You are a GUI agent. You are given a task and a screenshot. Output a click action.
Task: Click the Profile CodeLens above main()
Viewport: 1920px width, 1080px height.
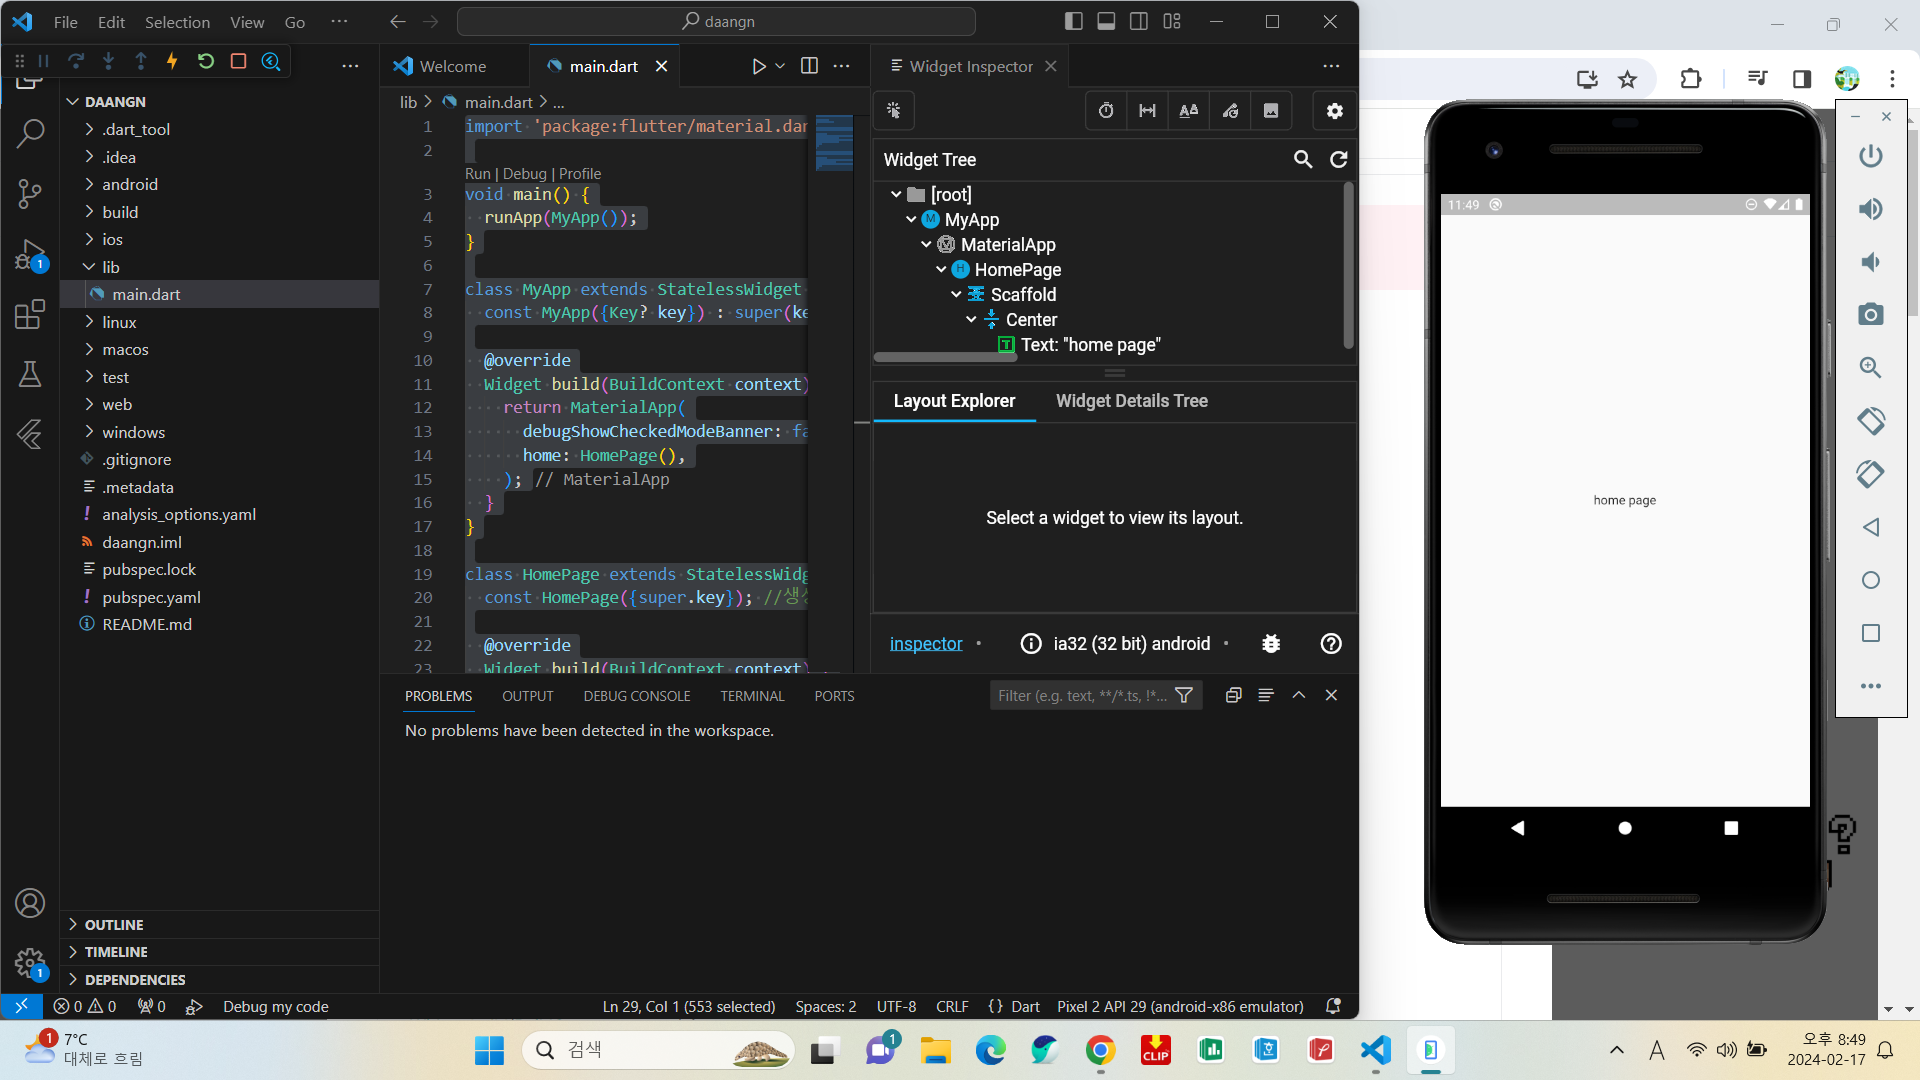pyautogui.click(x=580, y=174)
